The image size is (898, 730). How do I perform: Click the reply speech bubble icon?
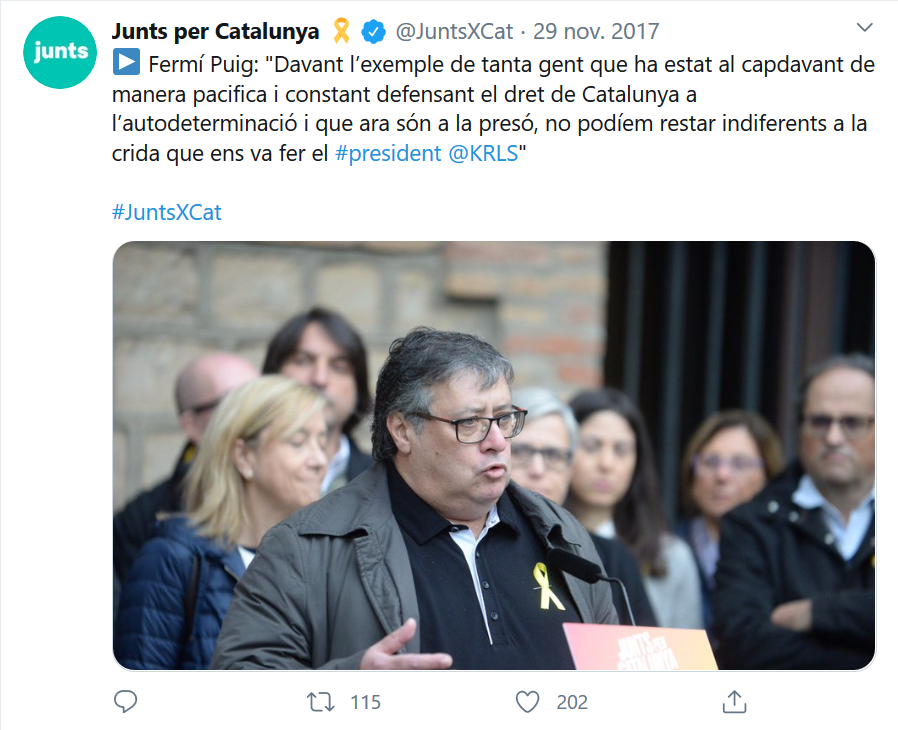click(125, 701)
